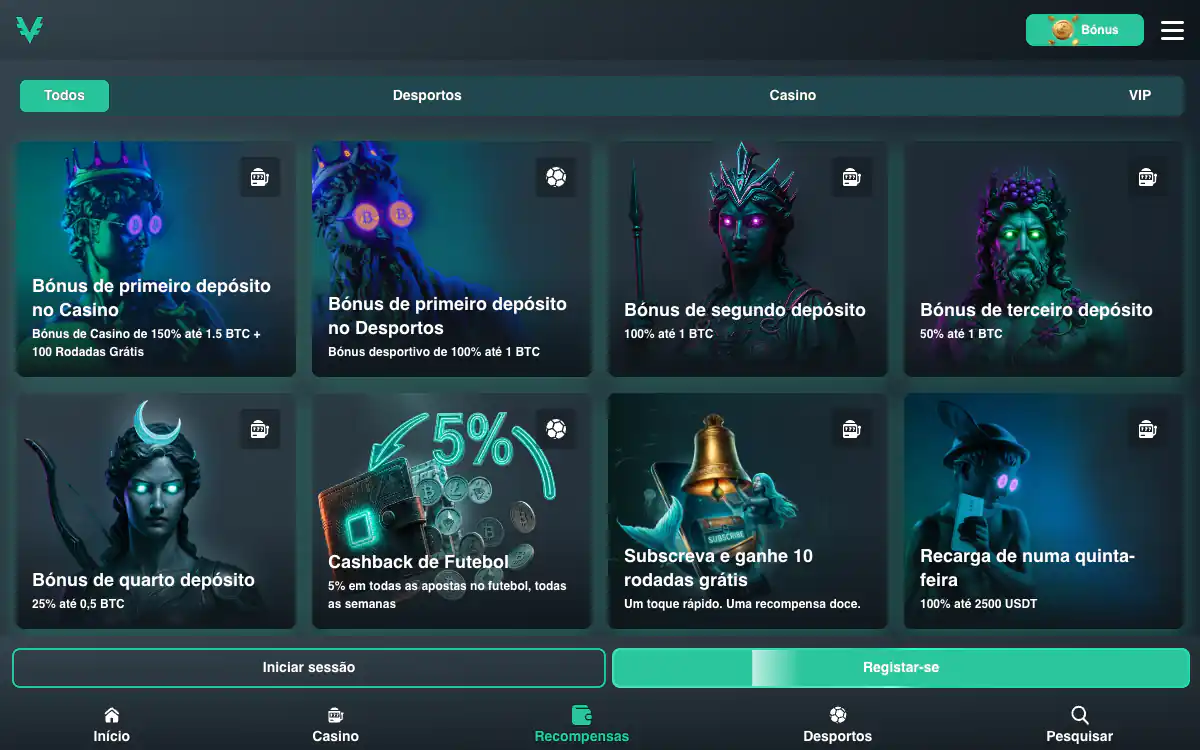The image size is (1200, 750).
Task: Open Desportos in bottom navigation
Action: [838, 725]
